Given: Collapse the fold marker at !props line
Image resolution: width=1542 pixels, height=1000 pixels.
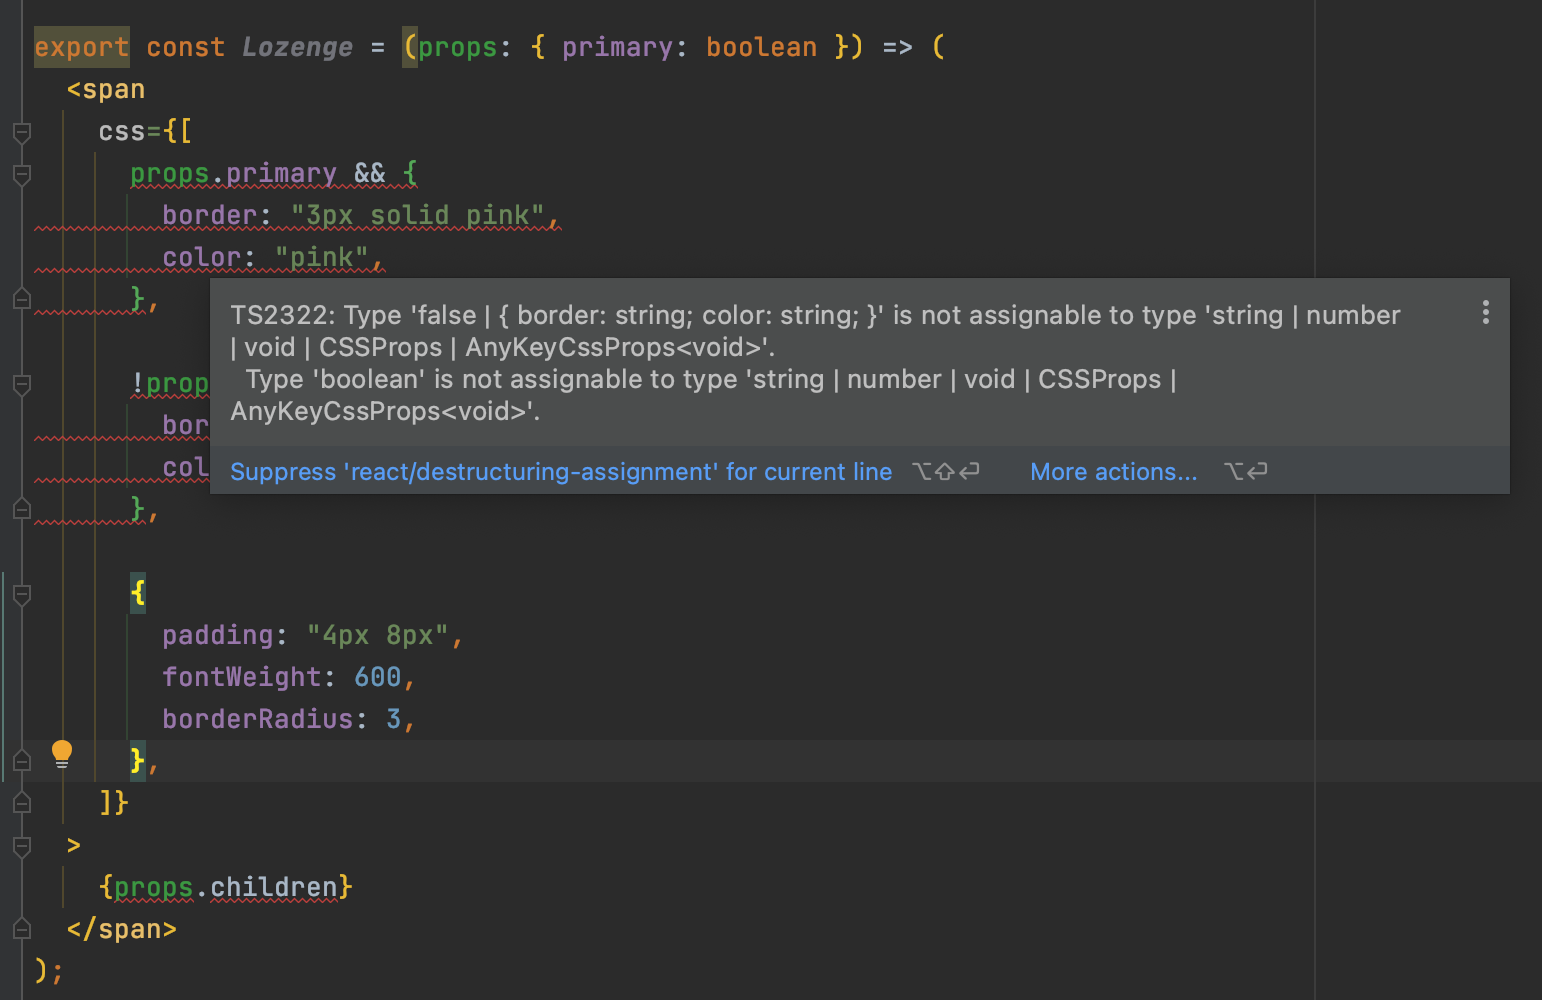Looking at the screenshot, I should coord(22,383).
